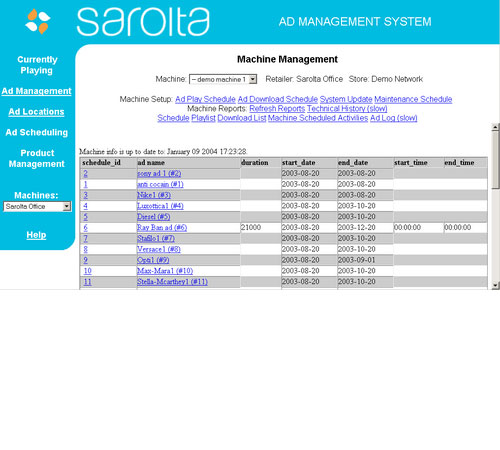
Task: Open schedule id 5 link
Action: 86,217
